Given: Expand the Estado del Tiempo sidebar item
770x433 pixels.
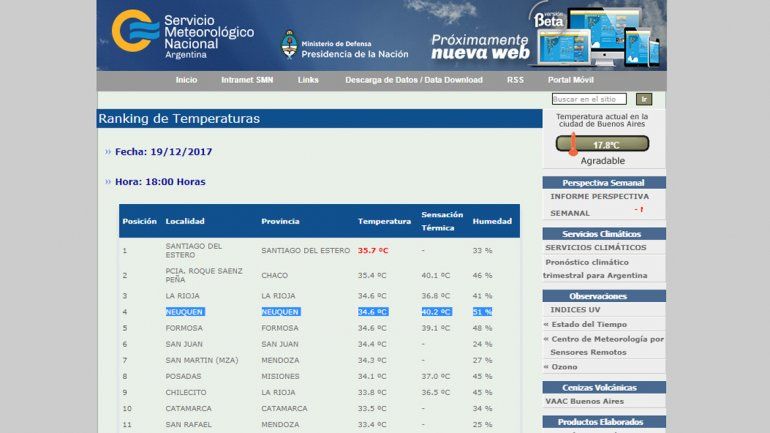Looking at the screenshot, I should tap(589, 324).
